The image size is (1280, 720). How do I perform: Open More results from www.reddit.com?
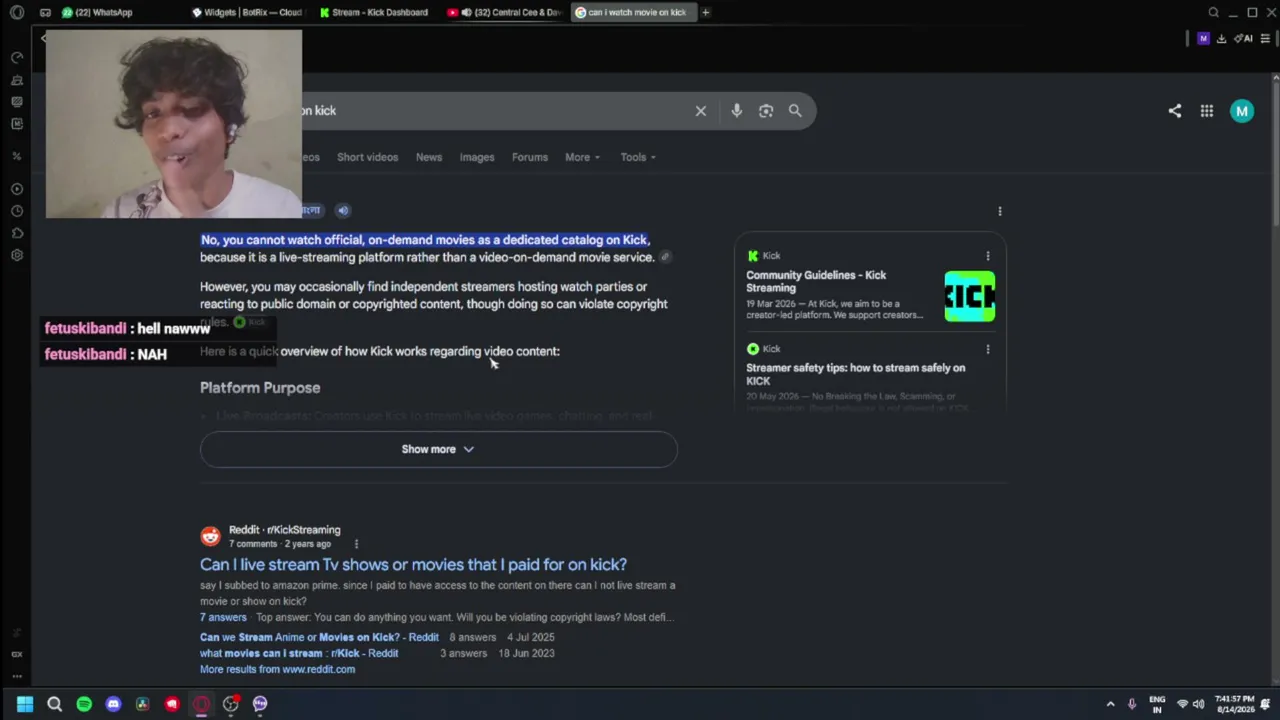tap(277, 669)
